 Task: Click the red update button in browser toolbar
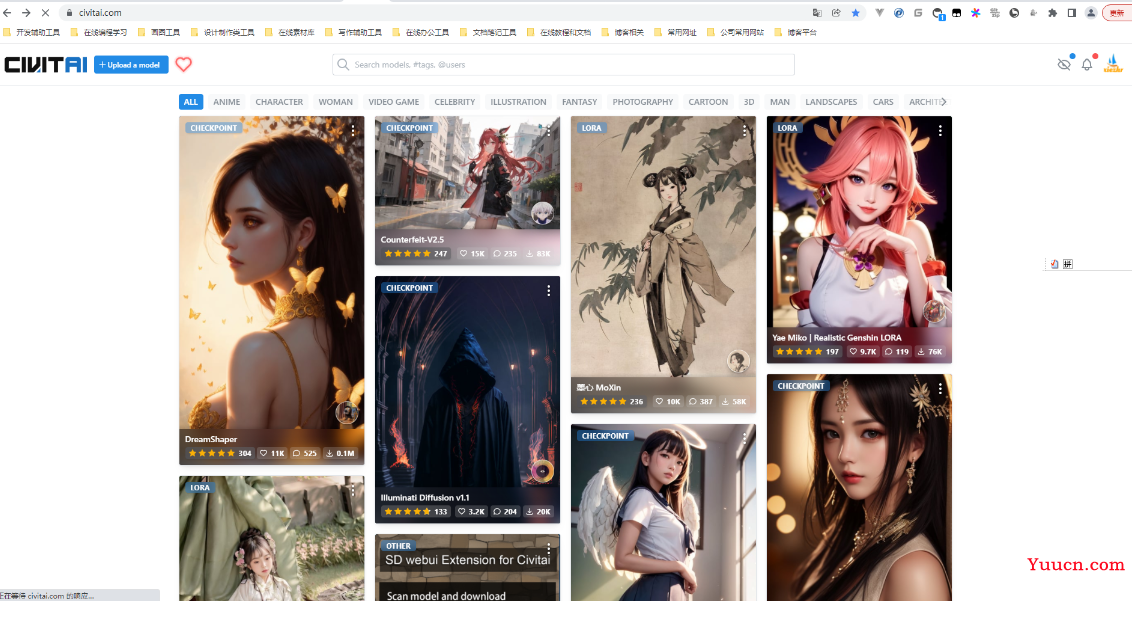pos(1117,12)
